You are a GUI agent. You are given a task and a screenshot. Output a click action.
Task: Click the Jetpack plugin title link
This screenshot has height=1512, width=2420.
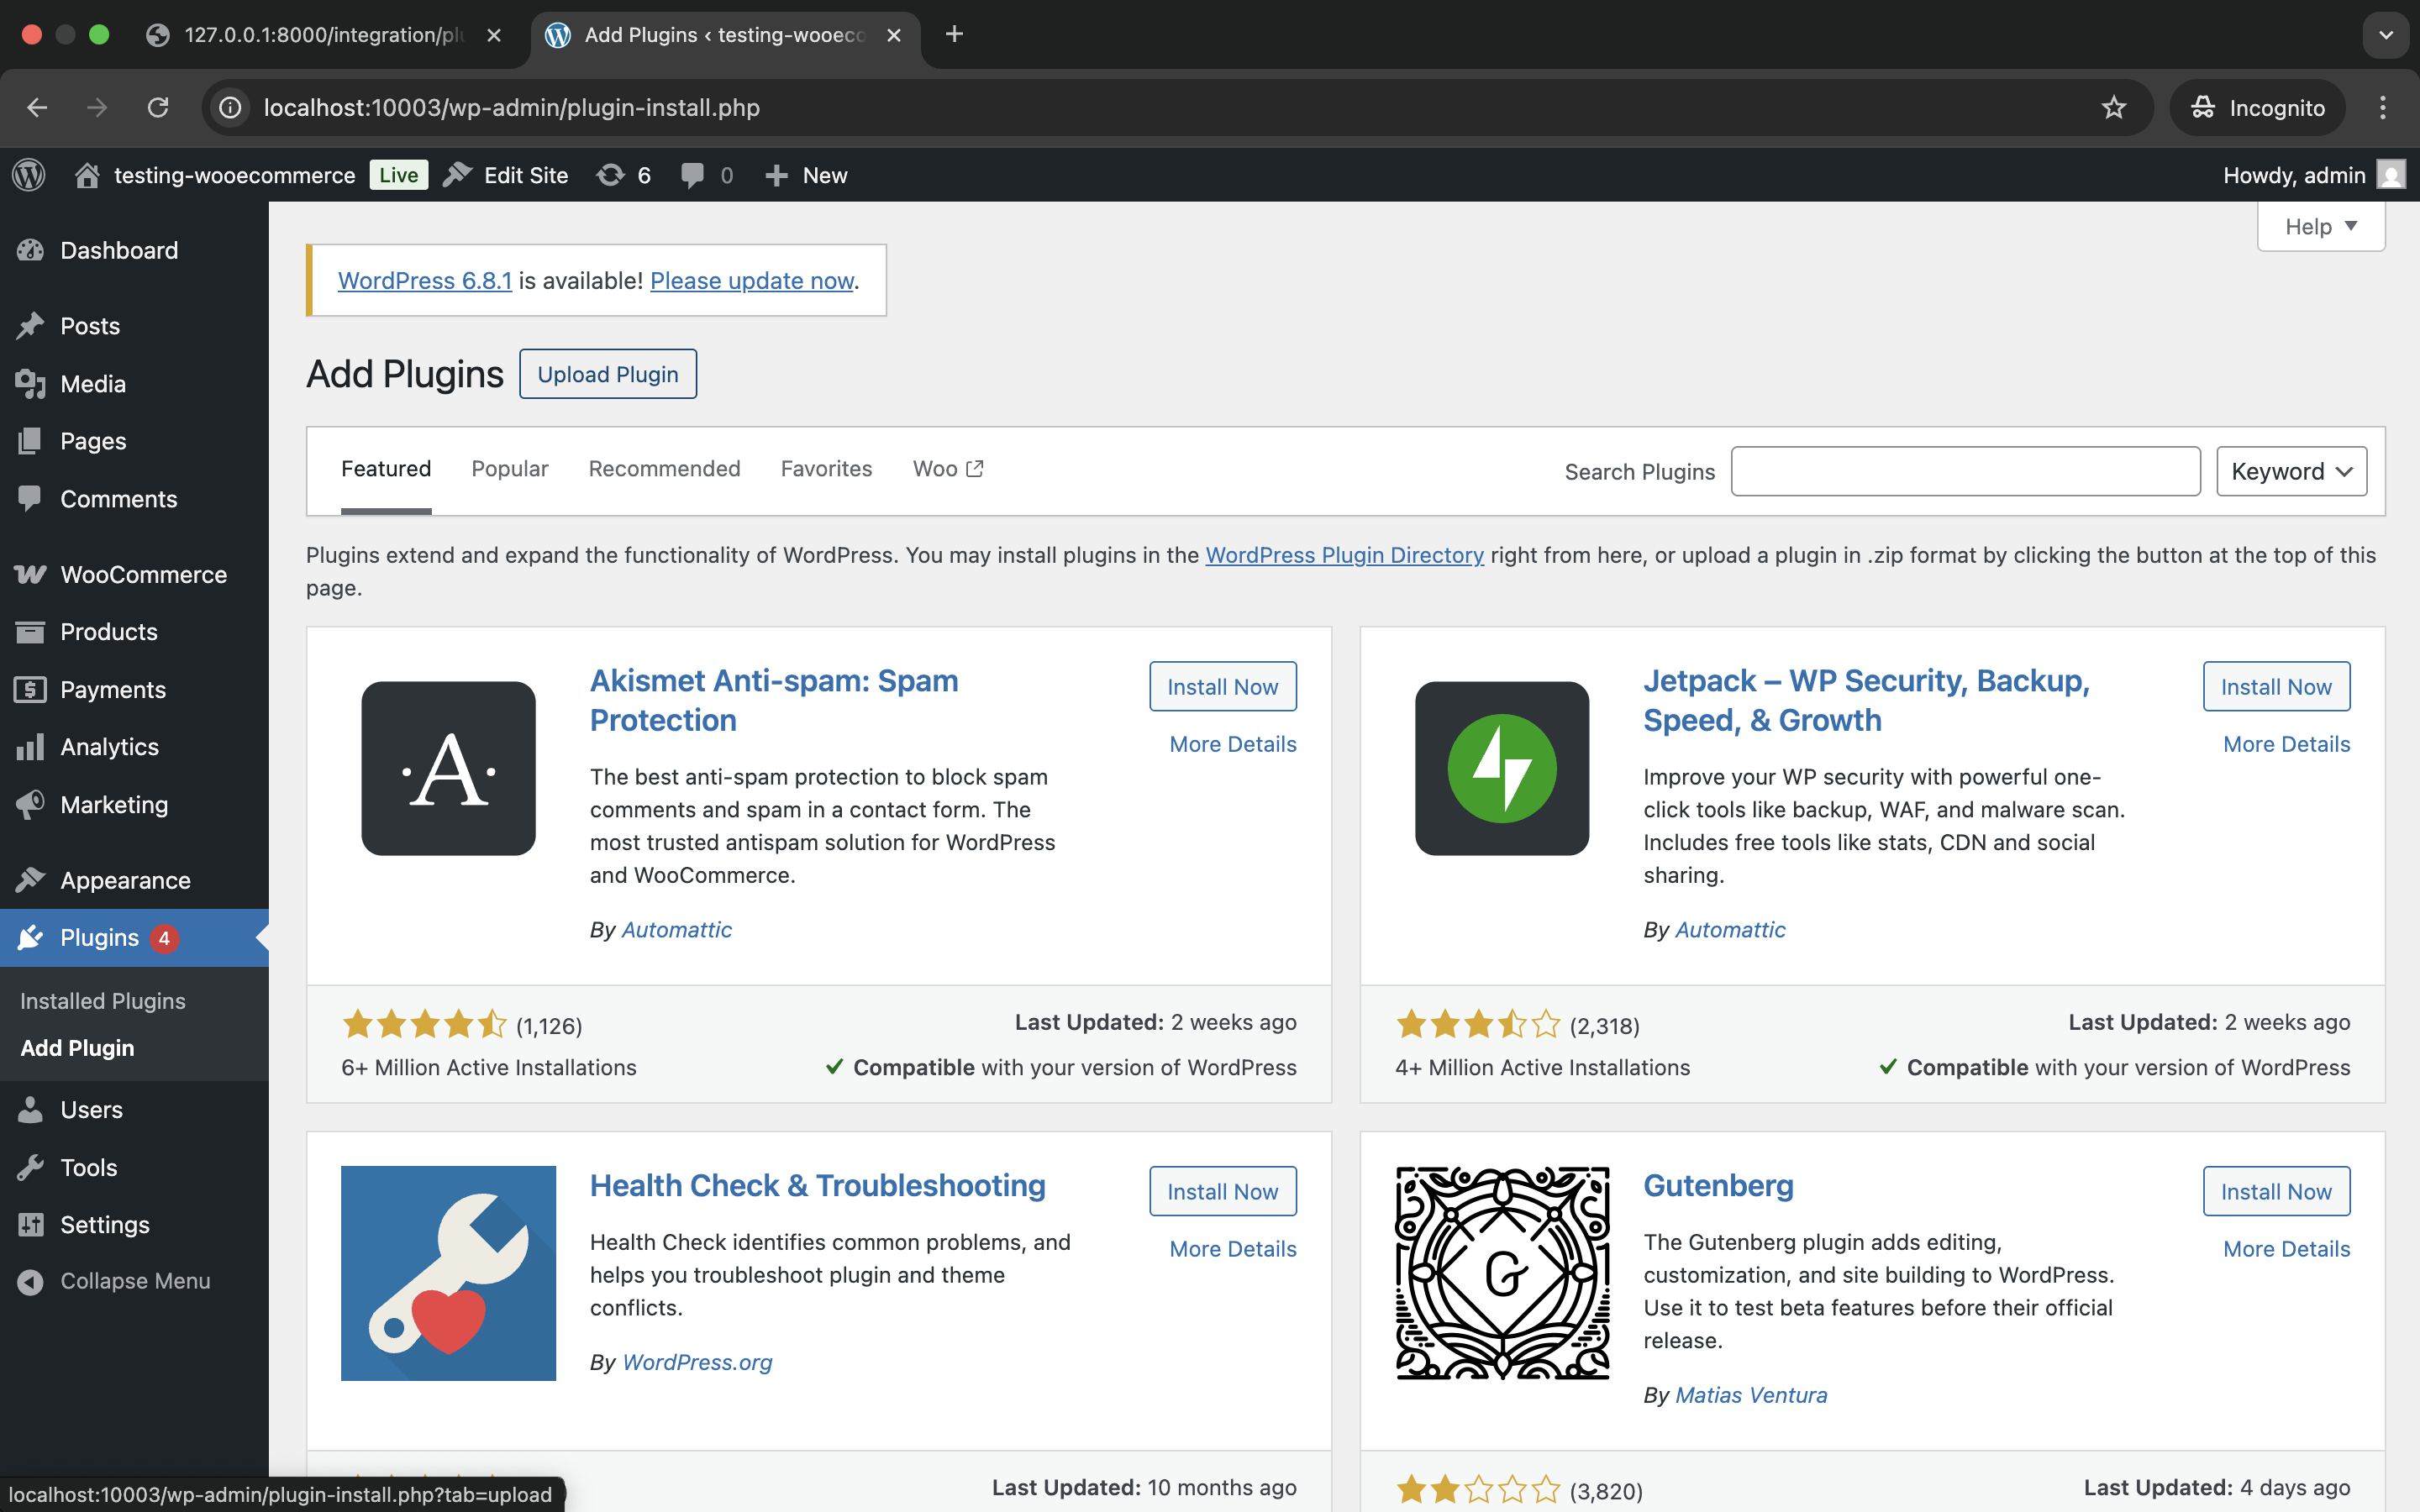click(x=1866, y=700)
